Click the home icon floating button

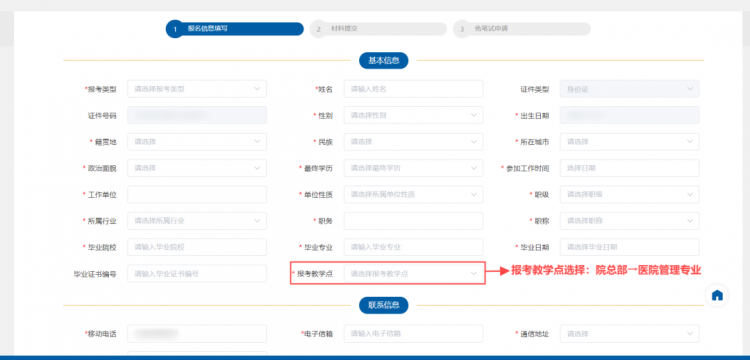(x=717, y=295)
